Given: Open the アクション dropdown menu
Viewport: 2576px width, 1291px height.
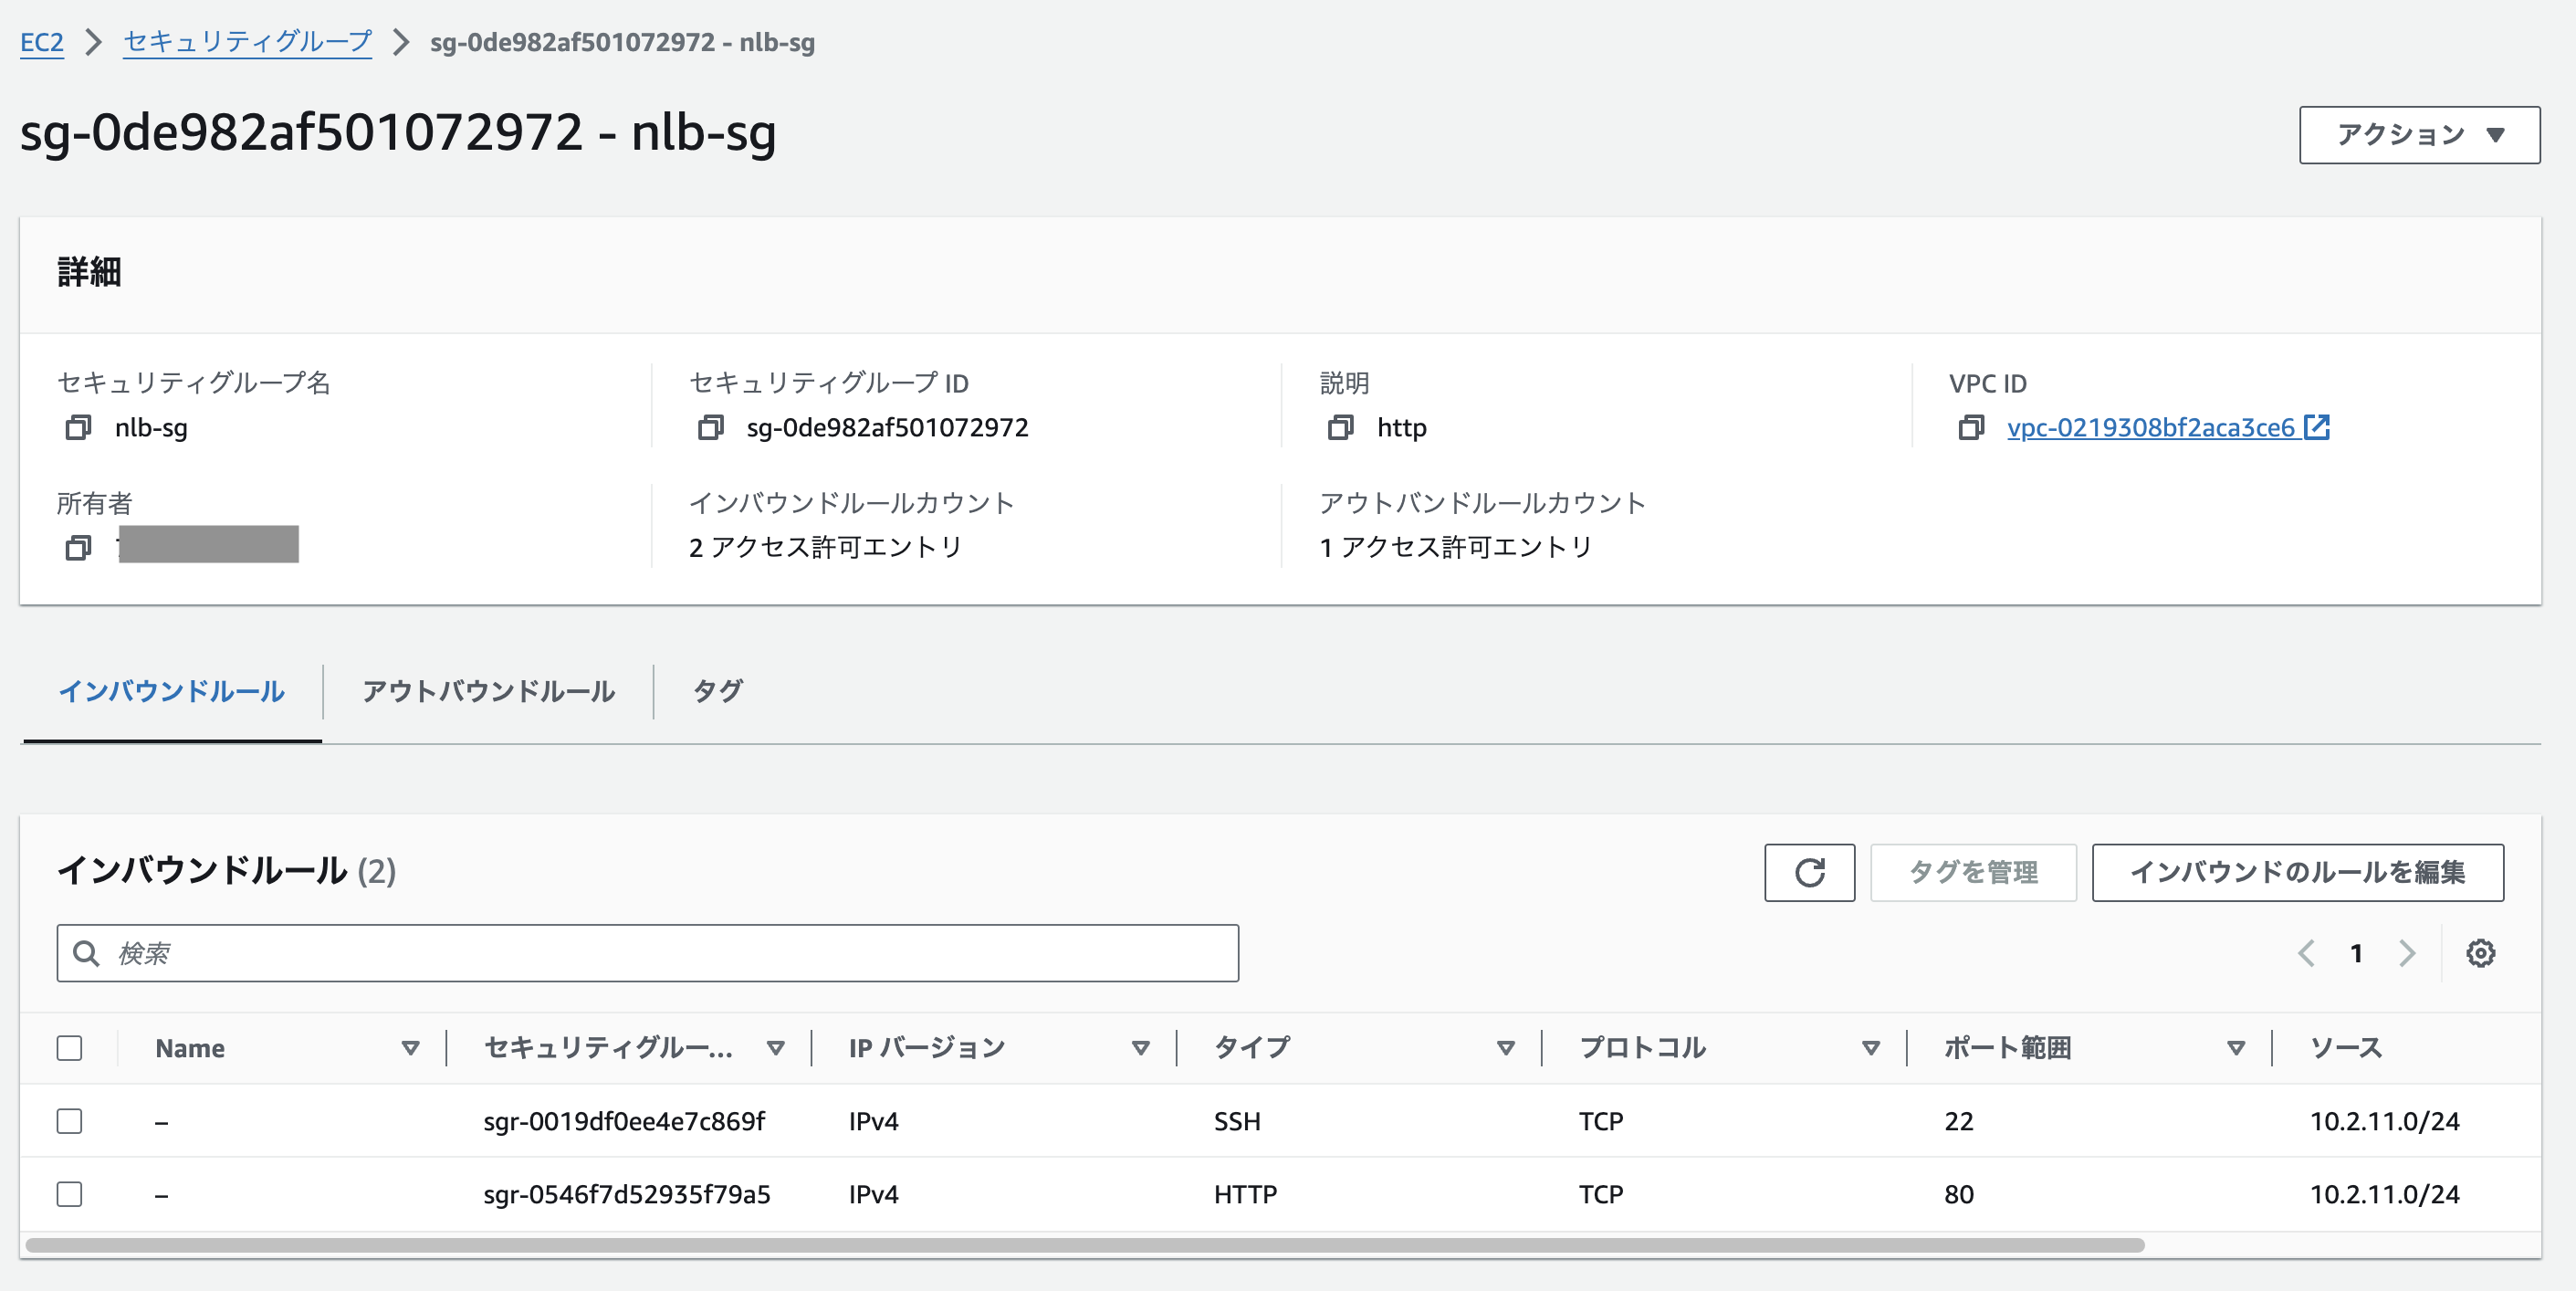Looking at the screenshot, I should (2419, 135).
